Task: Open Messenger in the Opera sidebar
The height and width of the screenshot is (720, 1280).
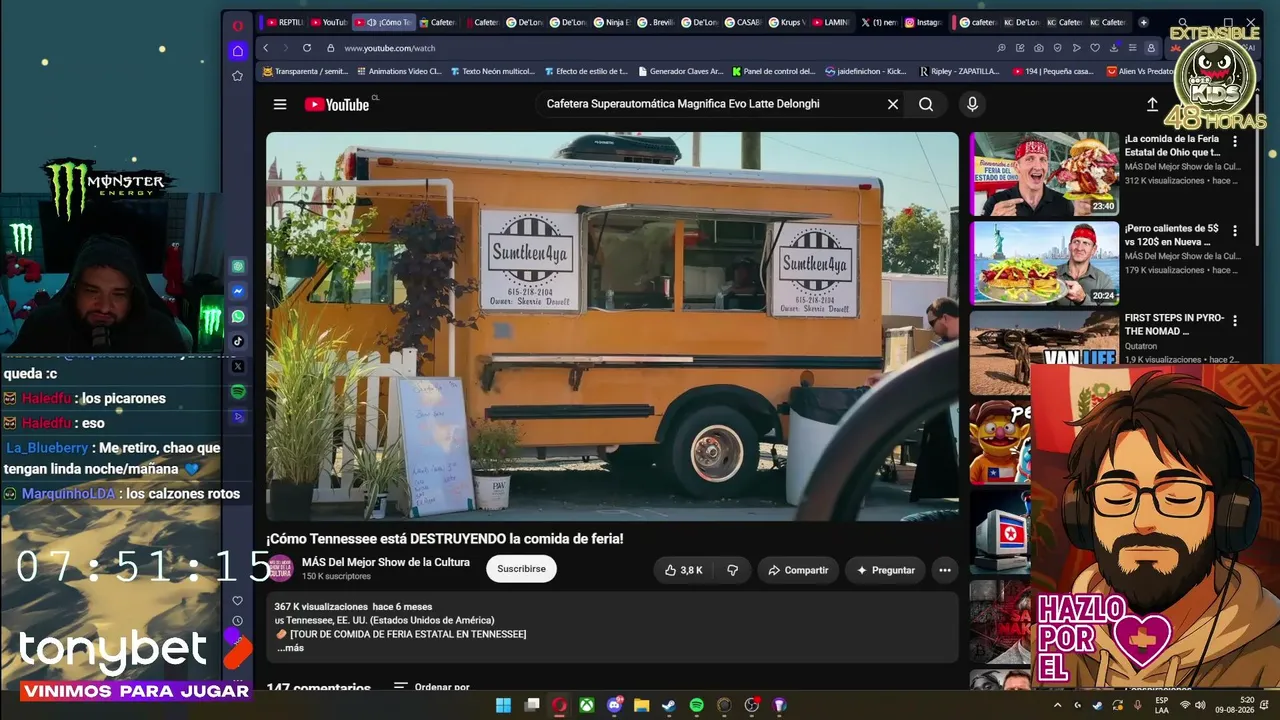Action: [x=238, y=291]
